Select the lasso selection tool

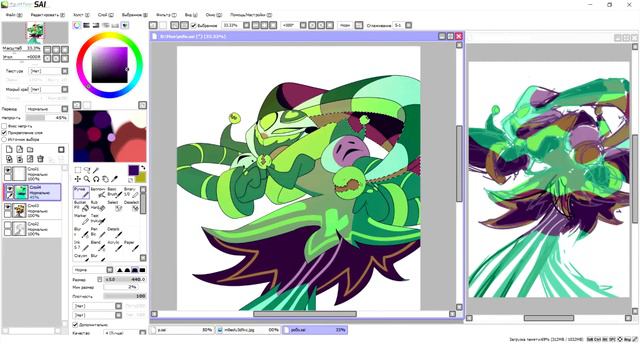click(87, 170)
